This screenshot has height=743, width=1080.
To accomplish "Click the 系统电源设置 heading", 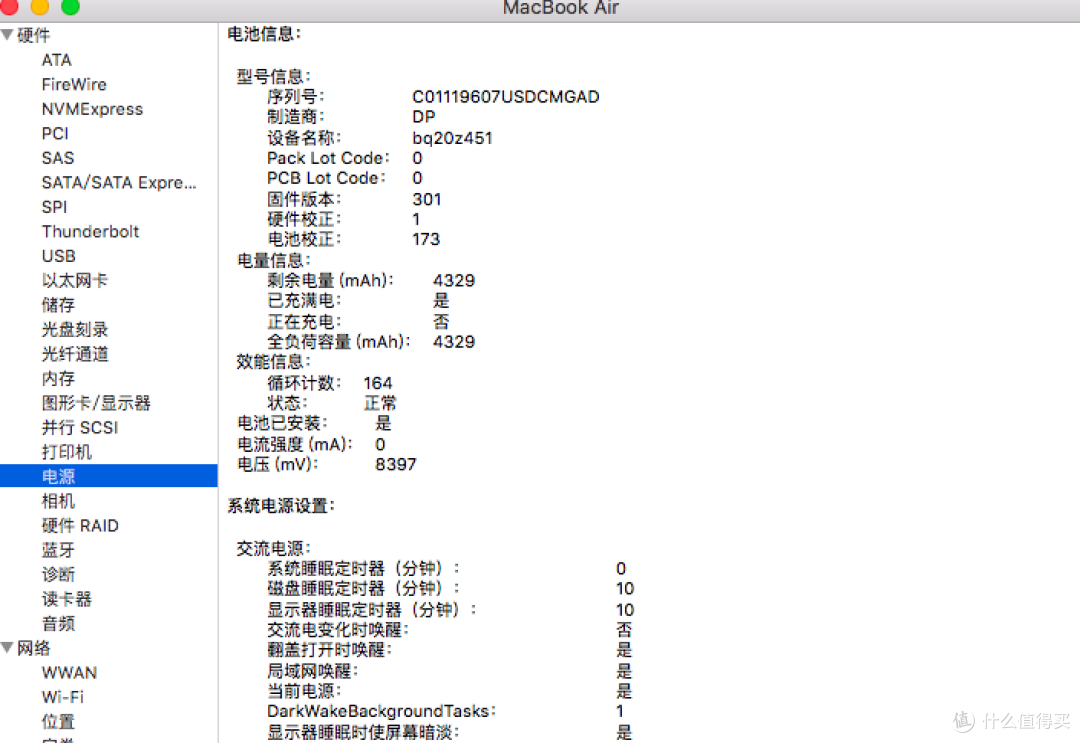I will click(x=281, y=506).
